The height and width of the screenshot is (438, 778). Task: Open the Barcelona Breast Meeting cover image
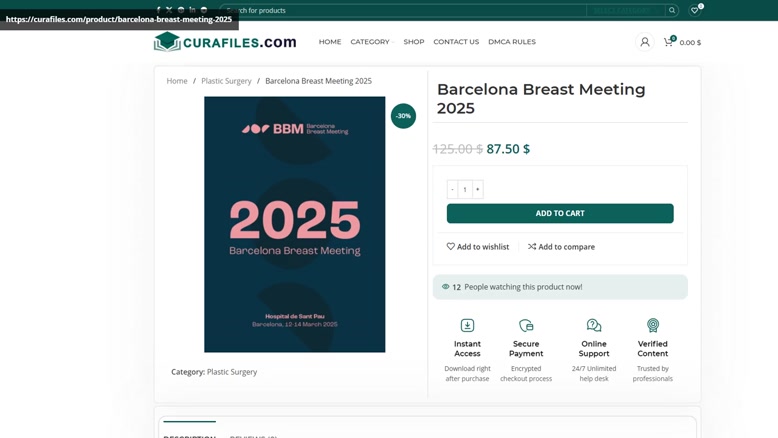(294, 224)
